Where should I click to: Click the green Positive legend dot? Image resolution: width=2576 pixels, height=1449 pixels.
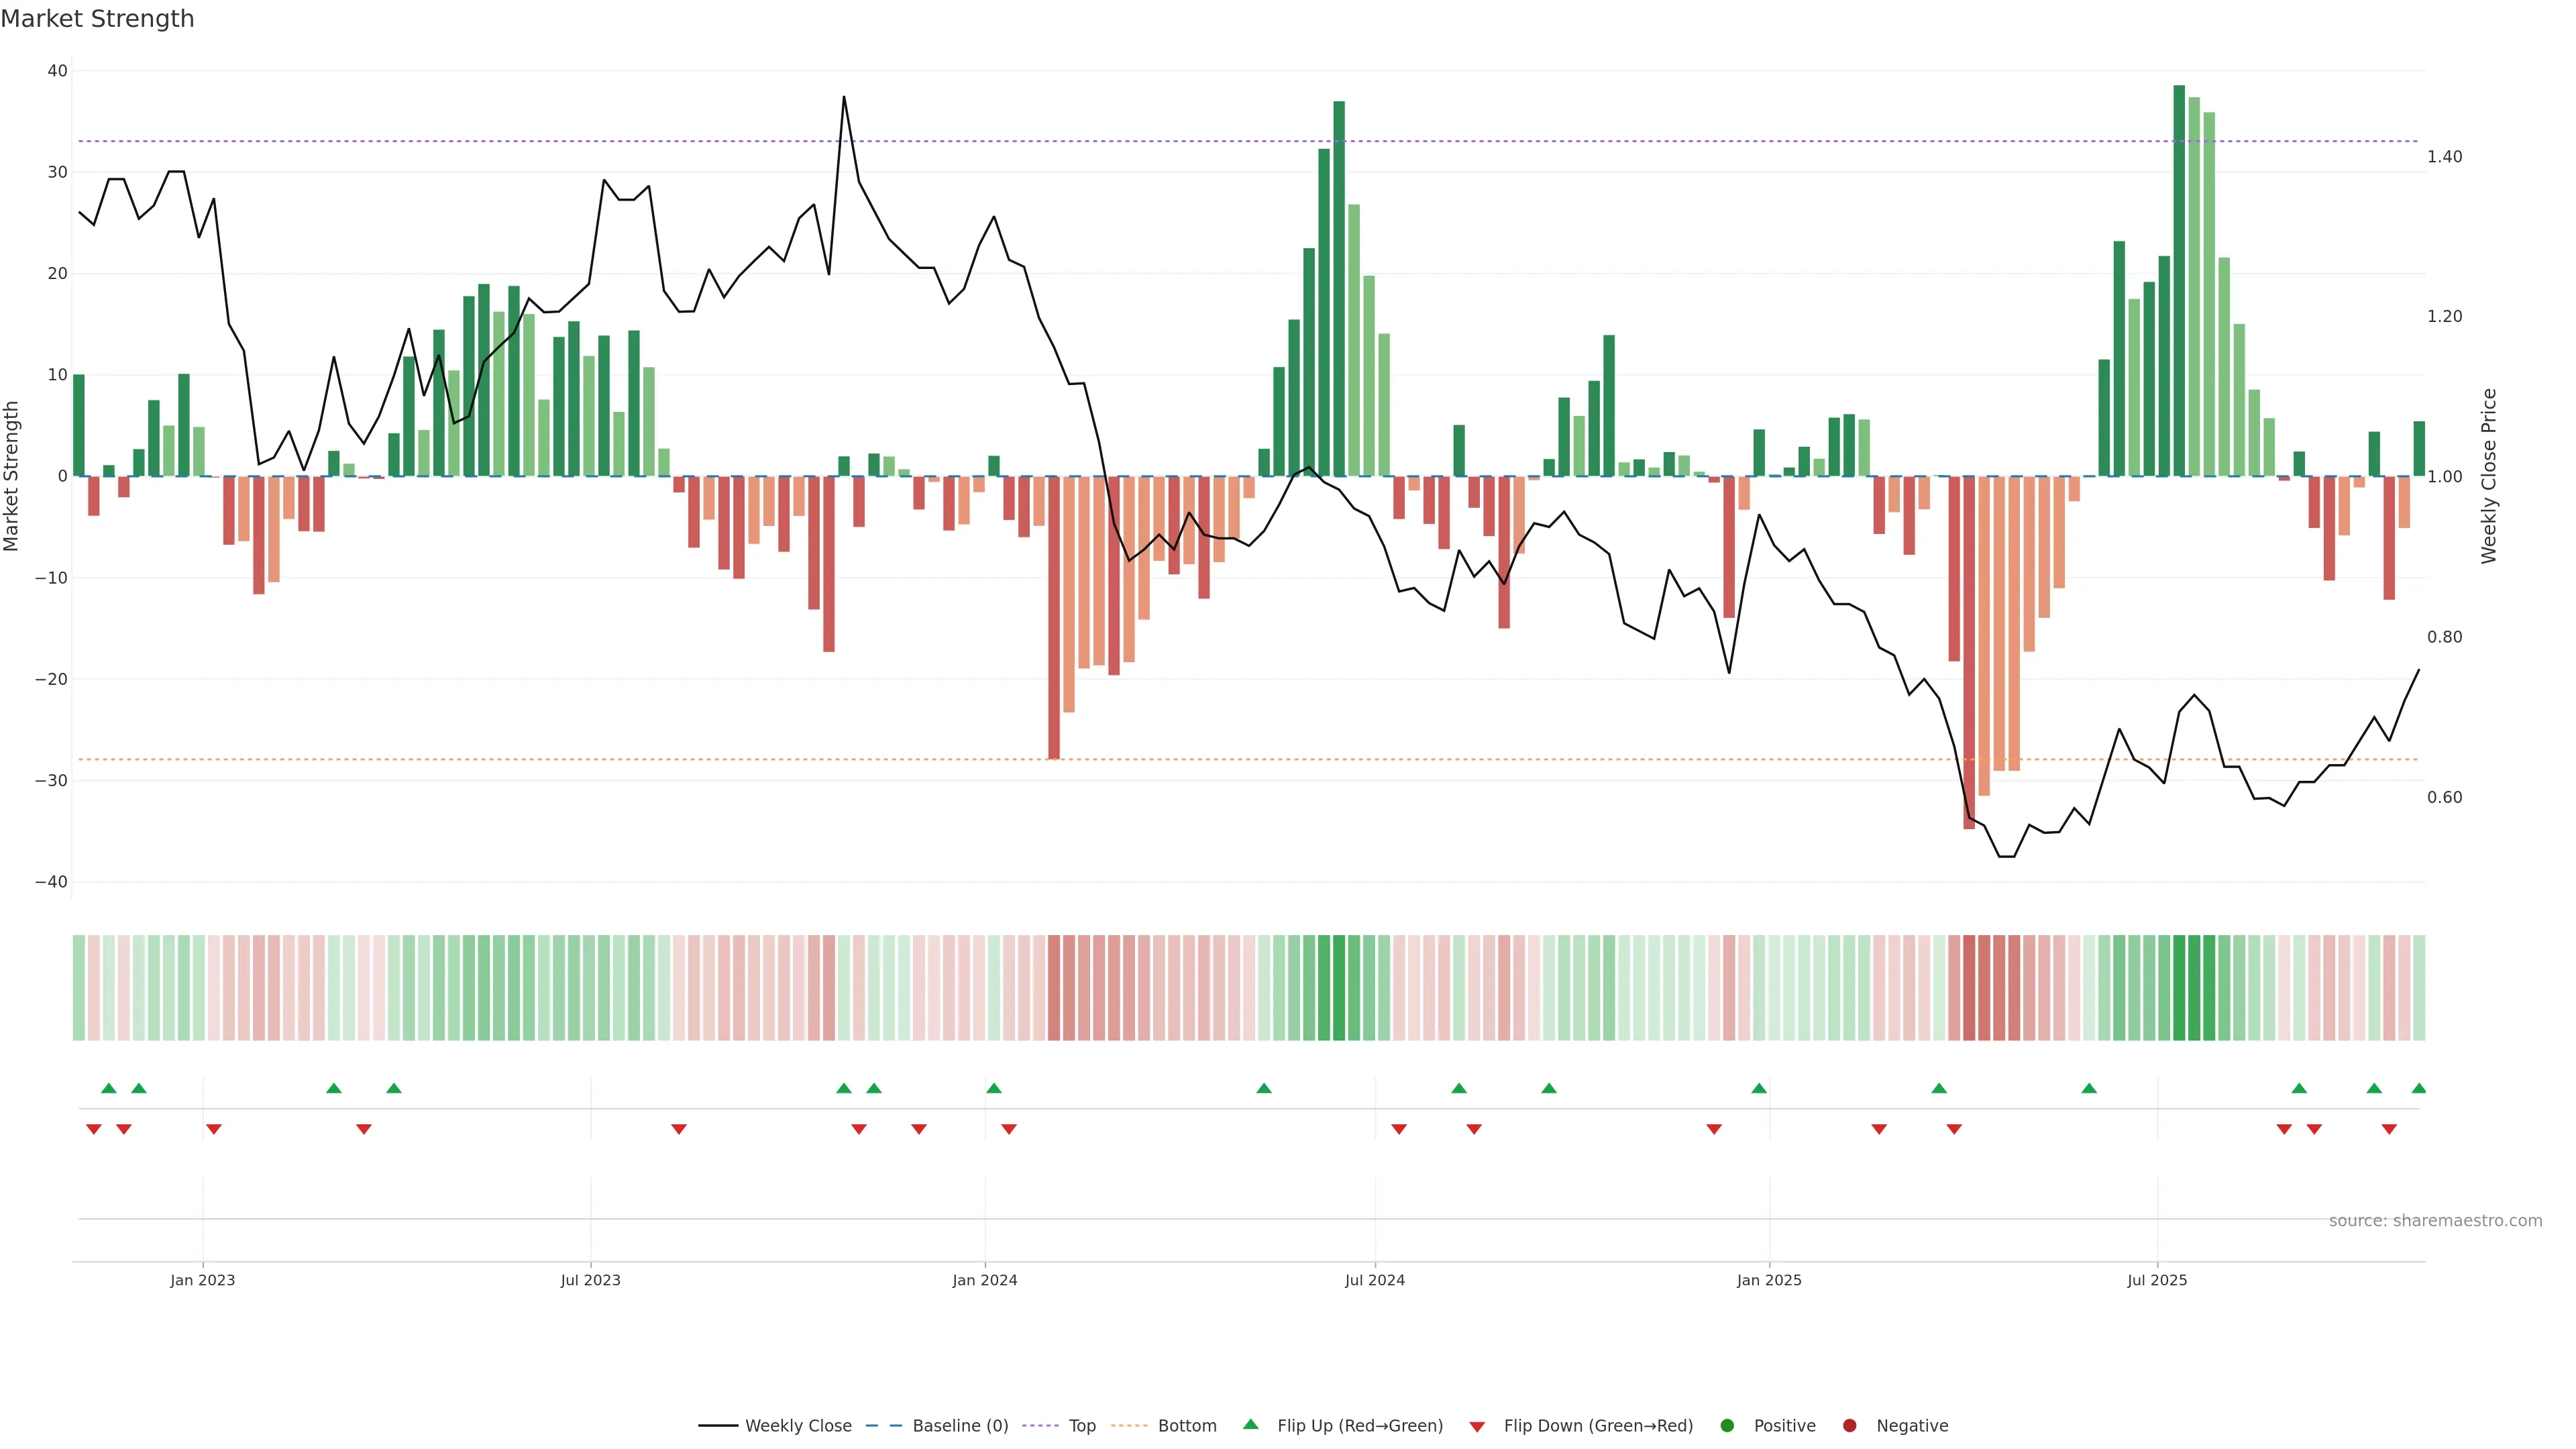pyautogui.click(x=1727, y=1425)
